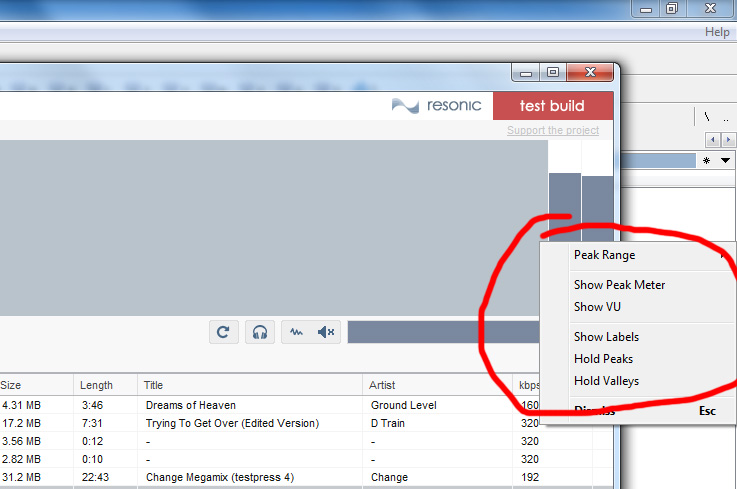Toggle the headphones monitoring icon
The image size is (737, 489).
point(260,332)
